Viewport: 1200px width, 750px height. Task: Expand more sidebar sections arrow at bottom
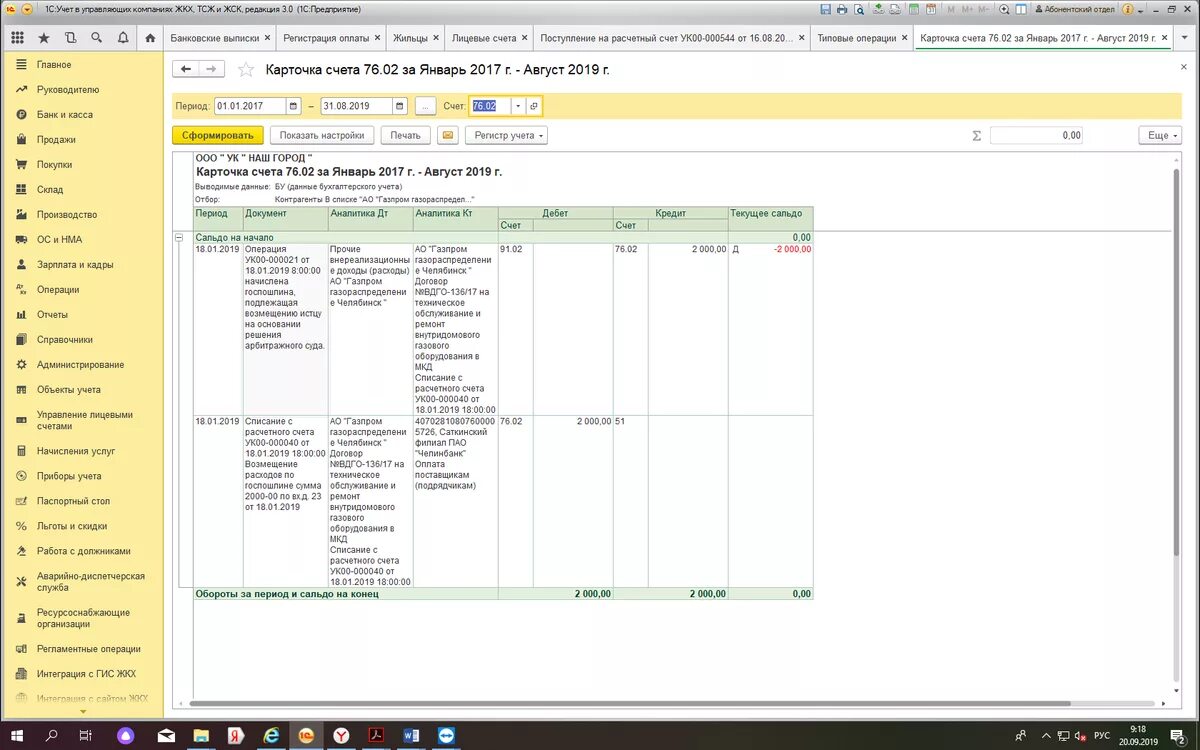[82, 712]
